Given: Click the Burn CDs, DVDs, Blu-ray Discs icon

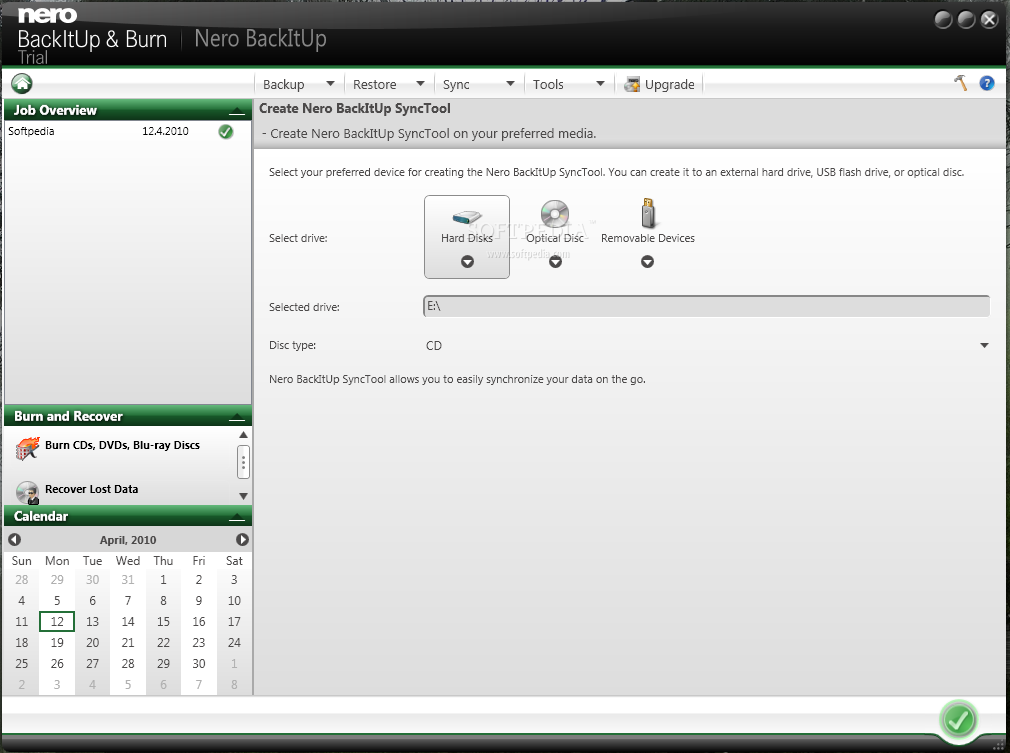Looking at the screenshot, I should [28, 448].
